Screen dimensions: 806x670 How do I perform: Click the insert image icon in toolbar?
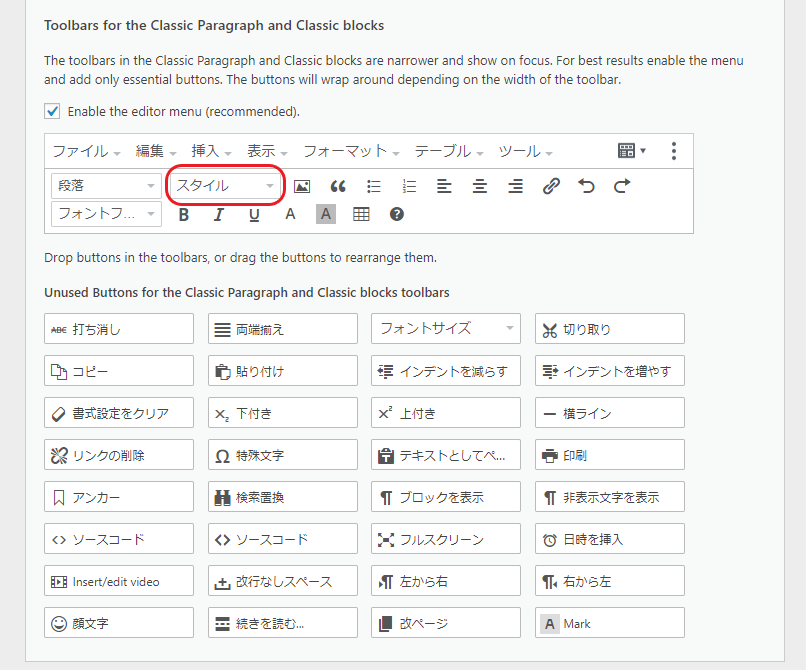pos(302,186)
